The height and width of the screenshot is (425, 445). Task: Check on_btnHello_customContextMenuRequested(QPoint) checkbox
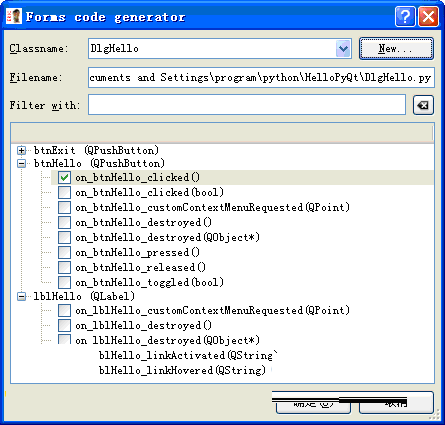pyautogui.click(x=64, y=207)
